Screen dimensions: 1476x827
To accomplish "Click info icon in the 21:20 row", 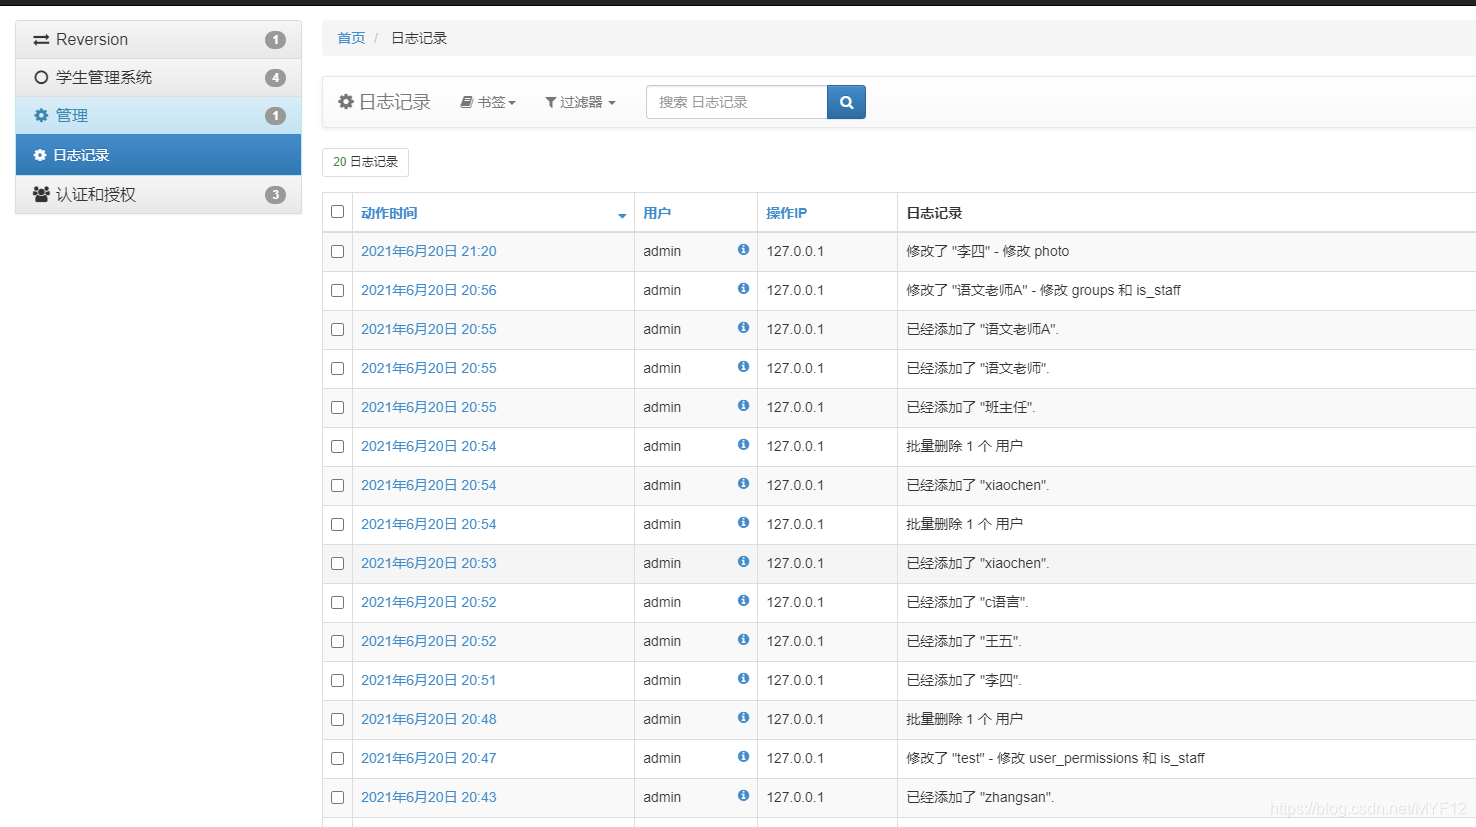I will tap(743, 250).
